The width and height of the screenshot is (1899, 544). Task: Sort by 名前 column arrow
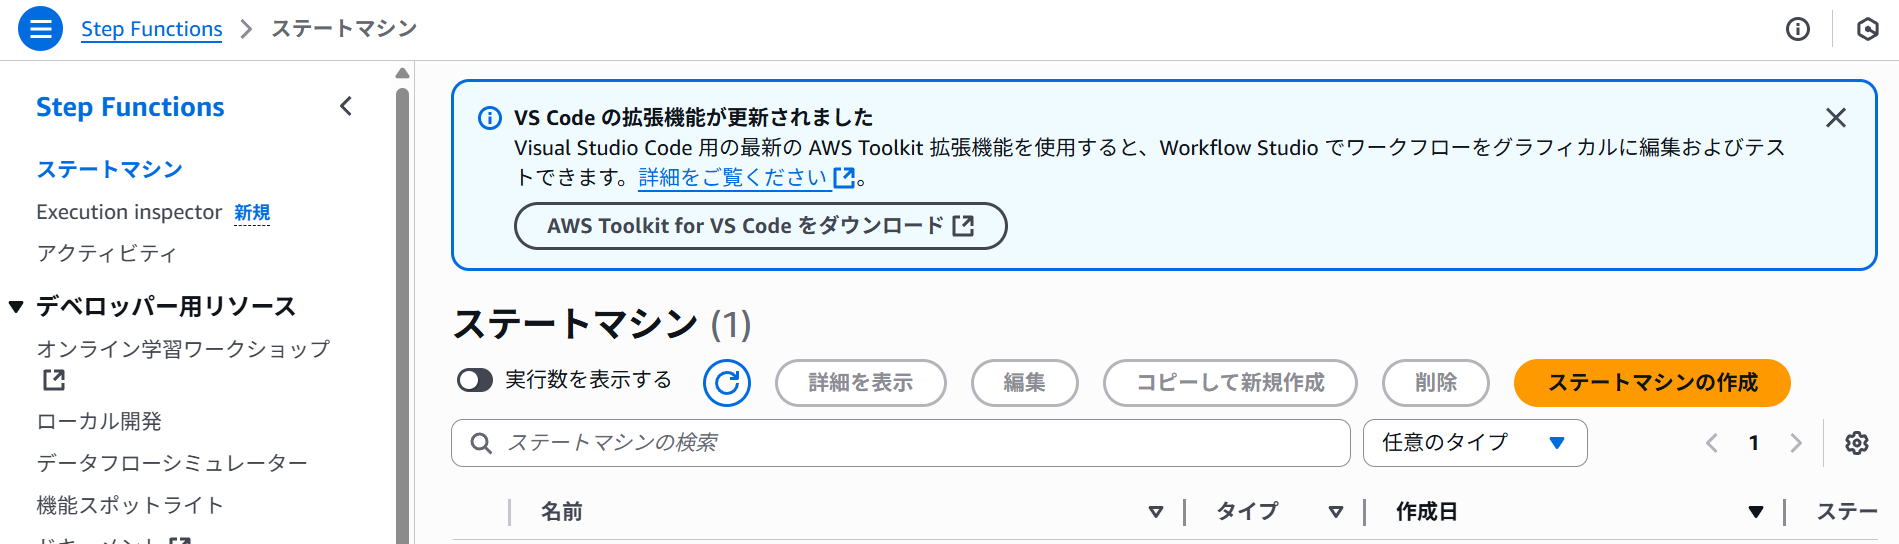pos(1156,512)
